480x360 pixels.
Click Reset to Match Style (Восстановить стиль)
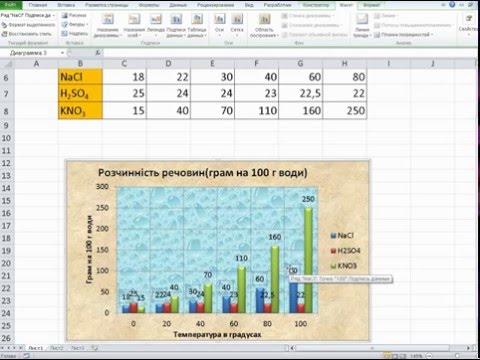[x=27, y=34]
